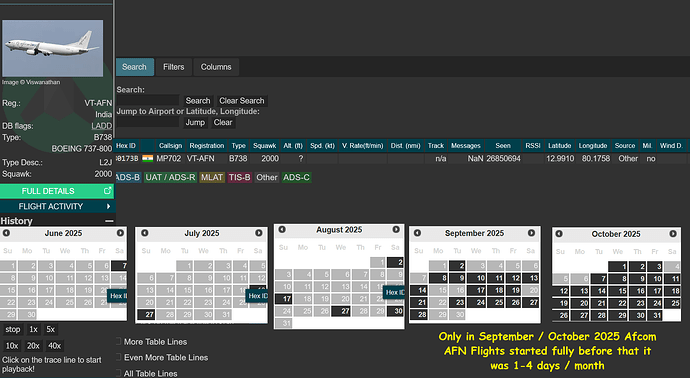Toggle the ADS-C source legend
Screen dimensions: 690x378
[296, 177]
